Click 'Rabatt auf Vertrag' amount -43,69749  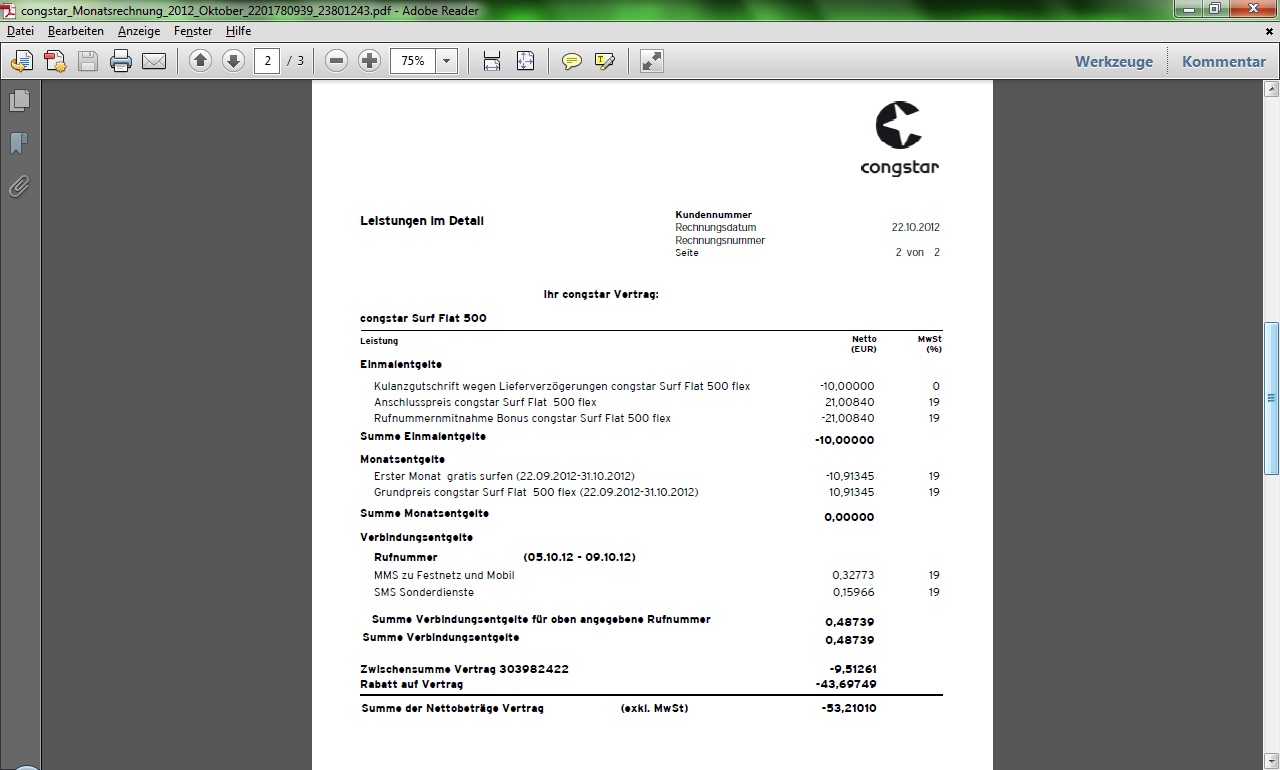pyautogui.click(x=846, y=684)
